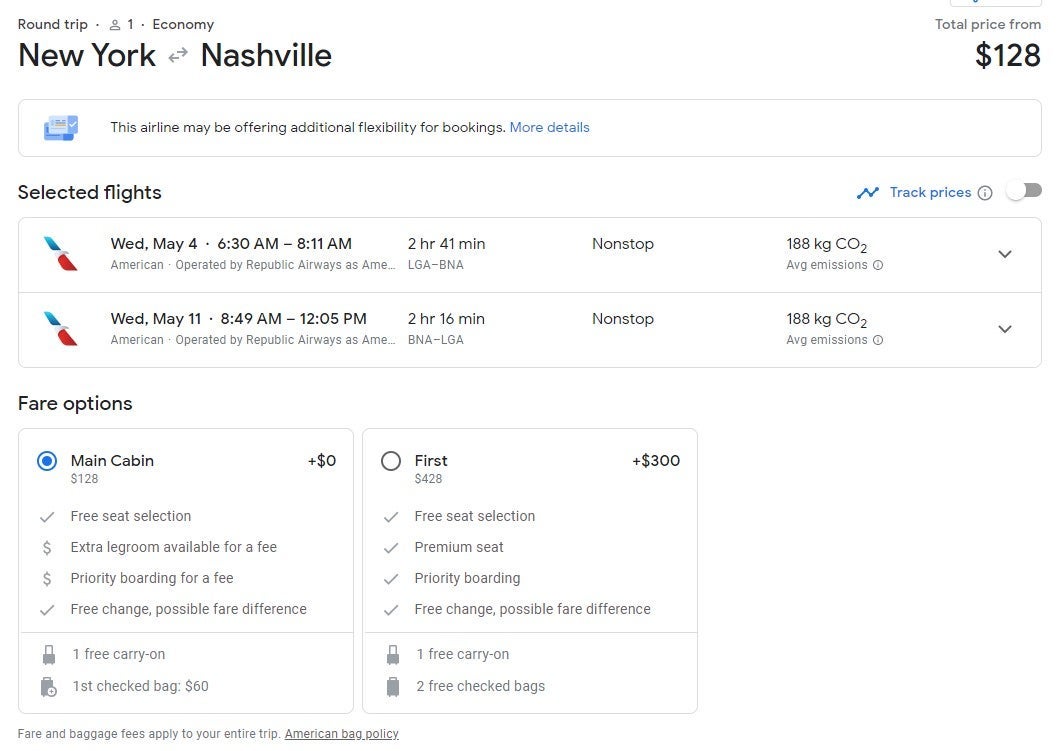The image size is (1057, 751).
Task: Open American bag policy link
Action: pos(341,734)
